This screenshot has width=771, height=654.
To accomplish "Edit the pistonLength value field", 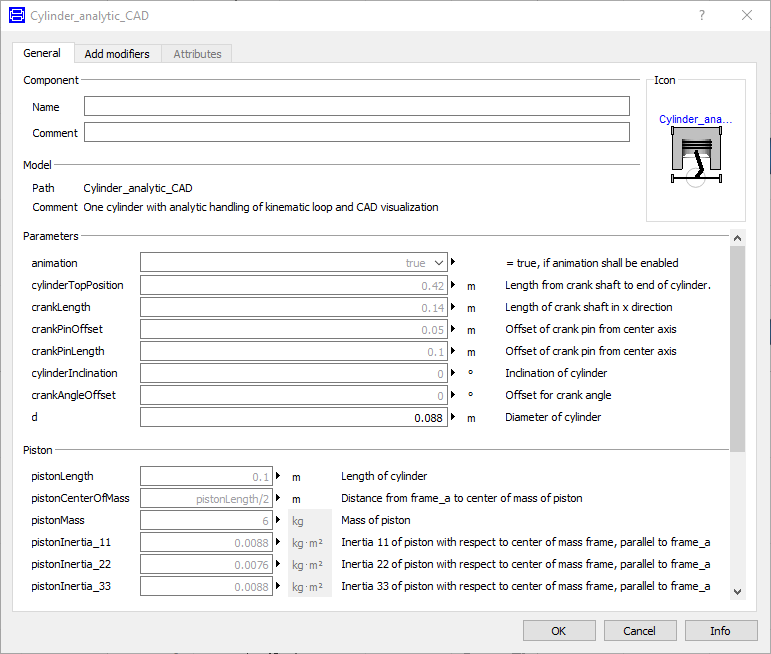I will 206,476.
